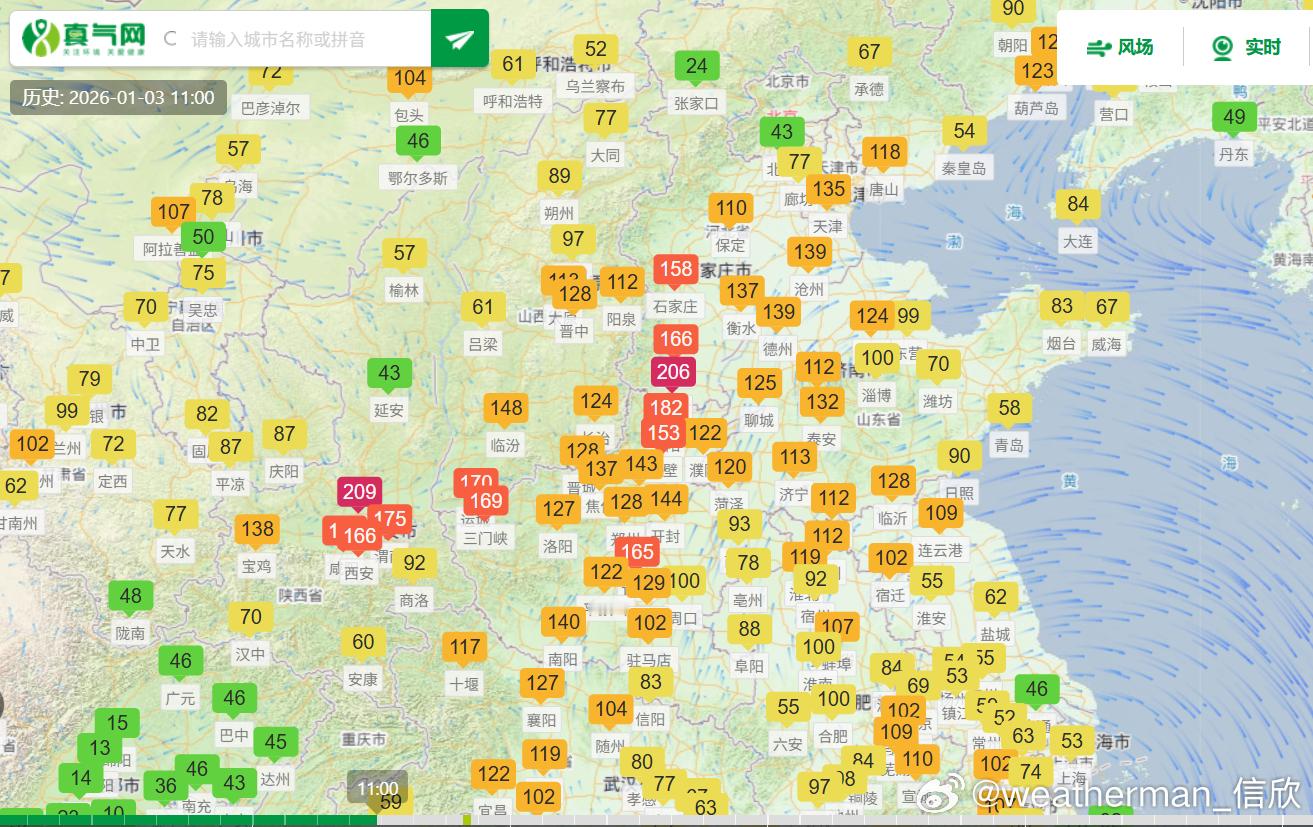Select the 84 marker at 大连
Screen dimensions: 1313x827
(x=1077, y=206)
